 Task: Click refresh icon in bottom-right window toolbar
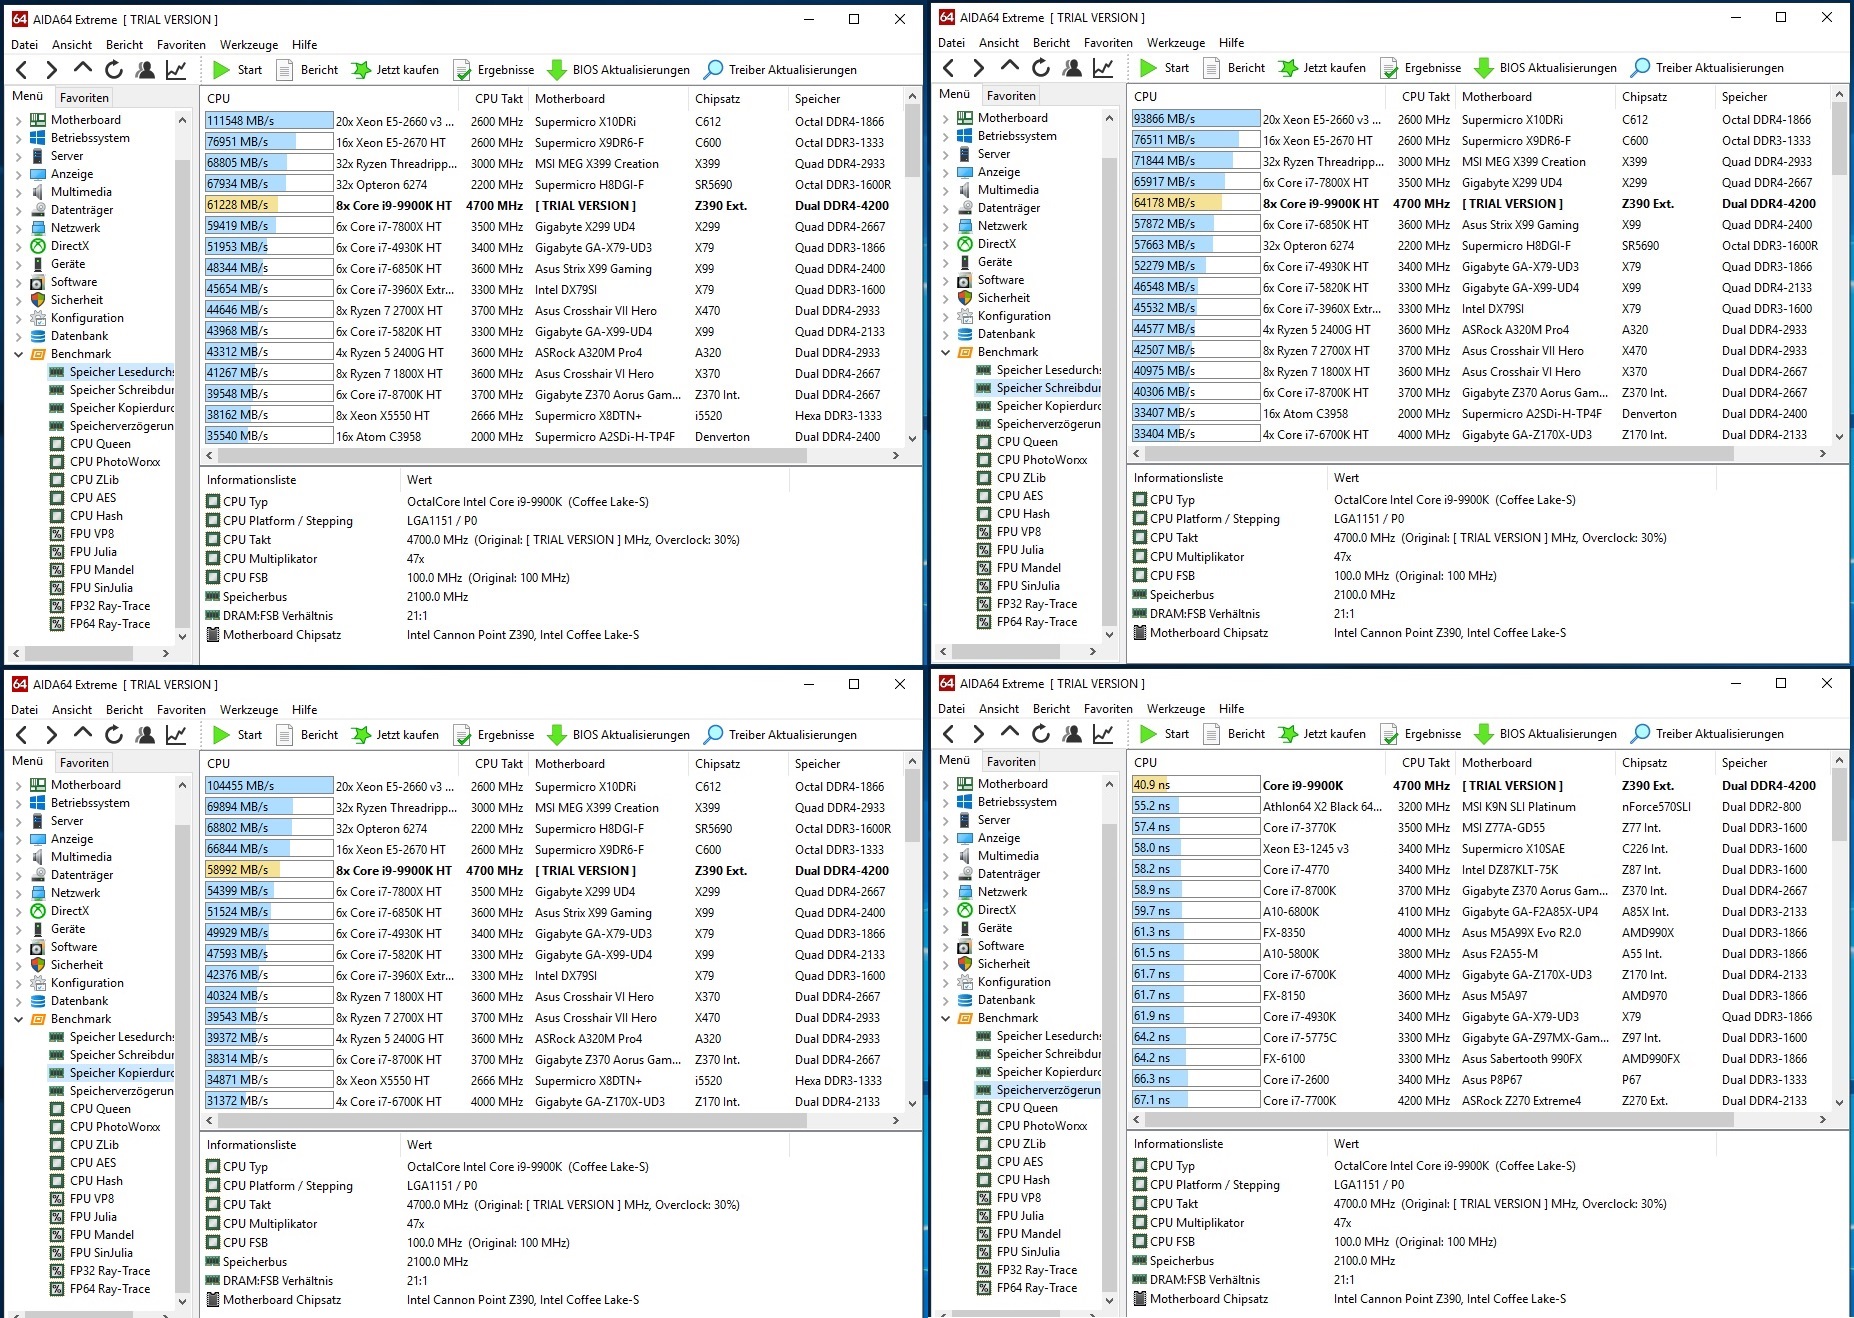click(x=1041, y=733)
